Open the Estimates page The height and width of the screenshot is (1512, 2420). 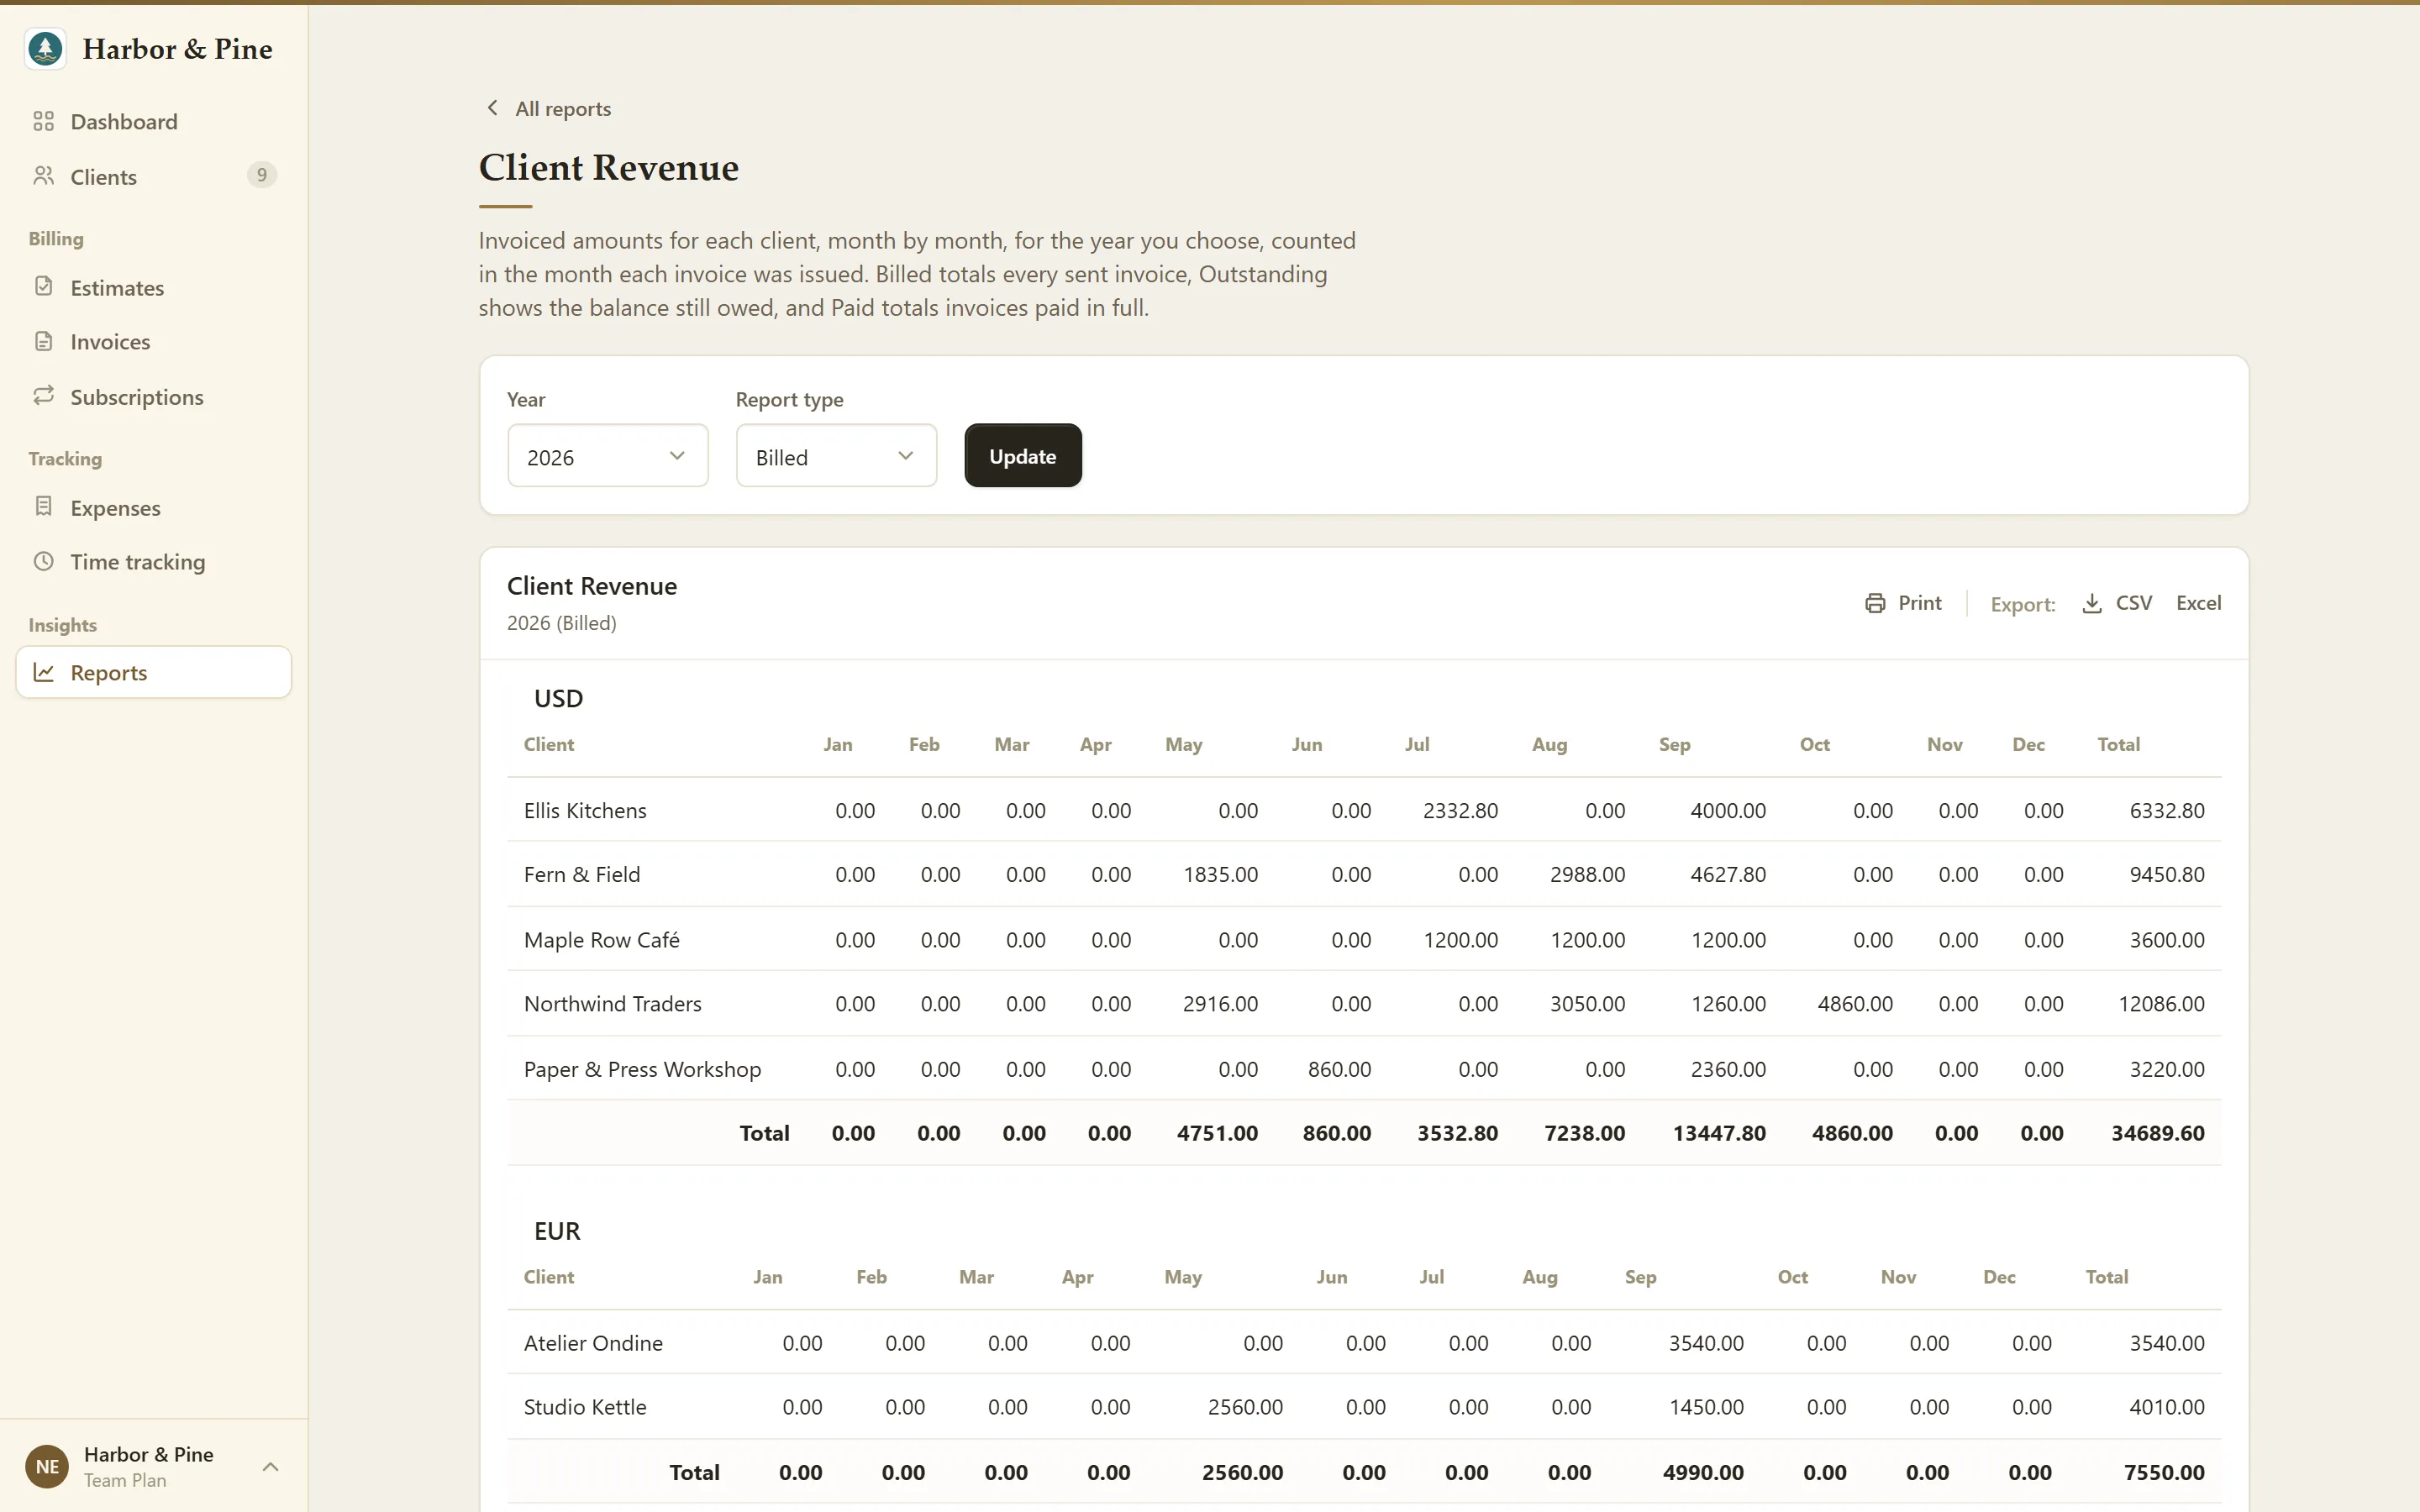[x=154, y=287]
